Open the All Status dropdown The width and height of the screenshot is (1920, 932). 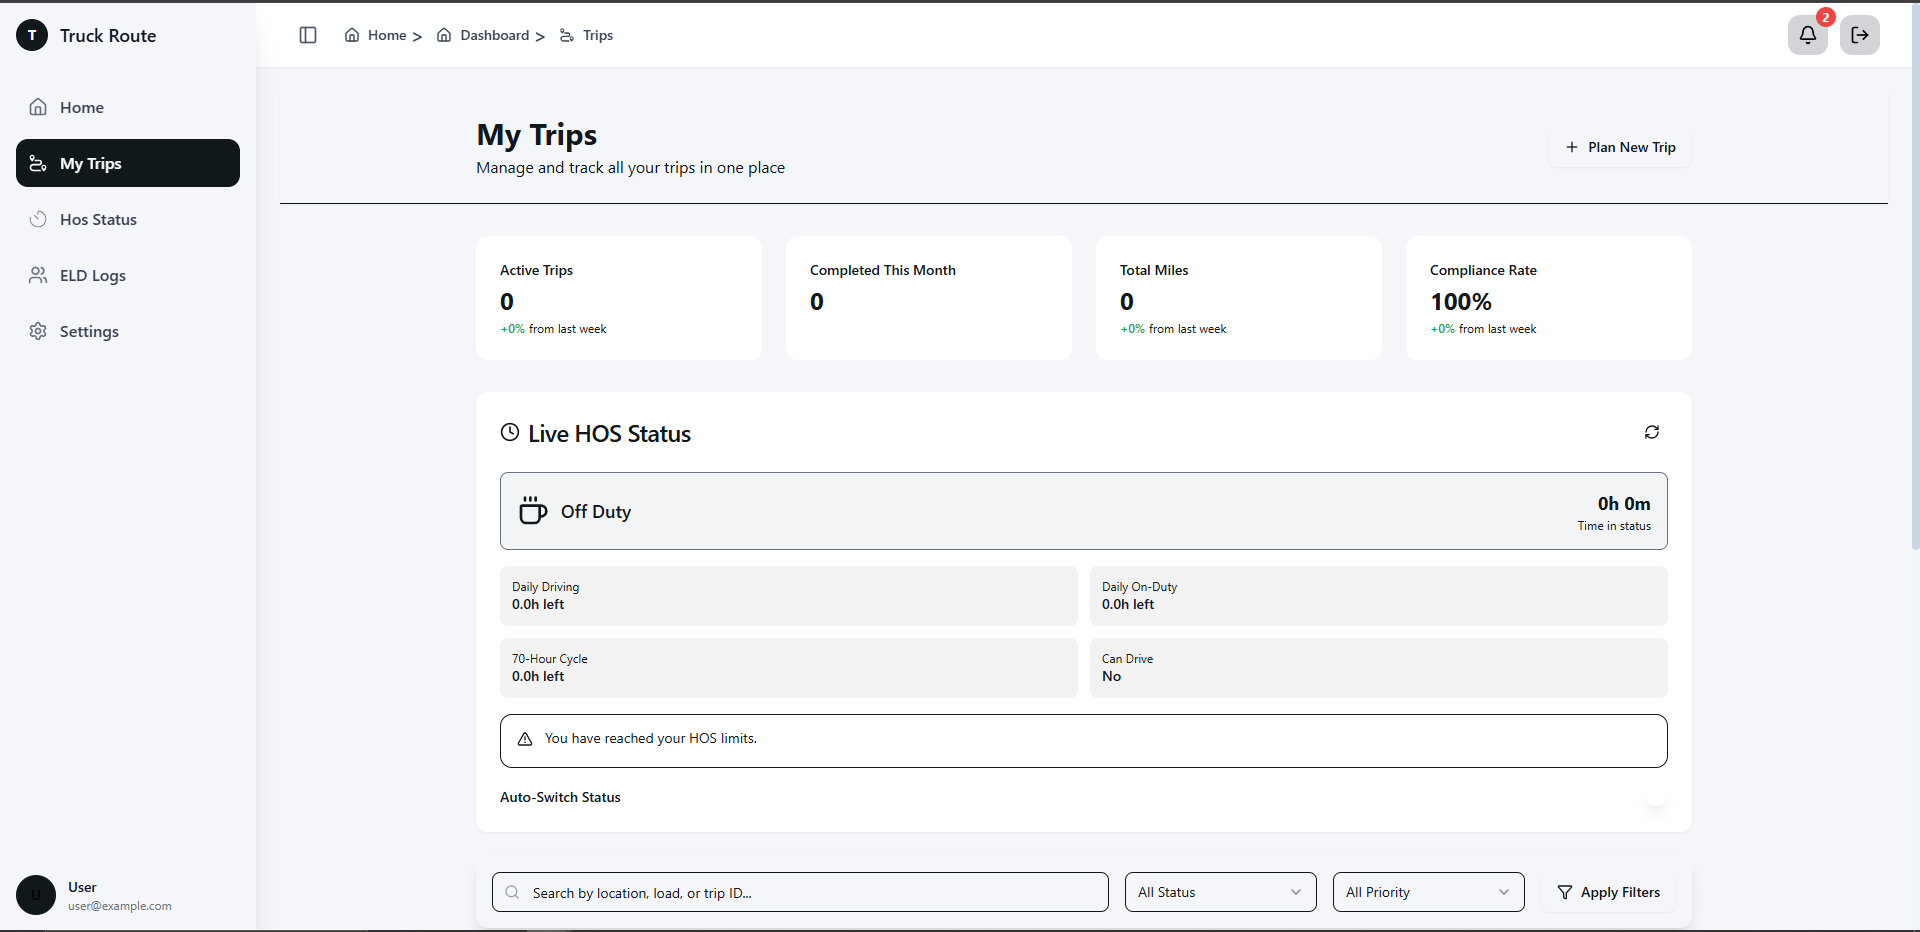pos(1220,892)
